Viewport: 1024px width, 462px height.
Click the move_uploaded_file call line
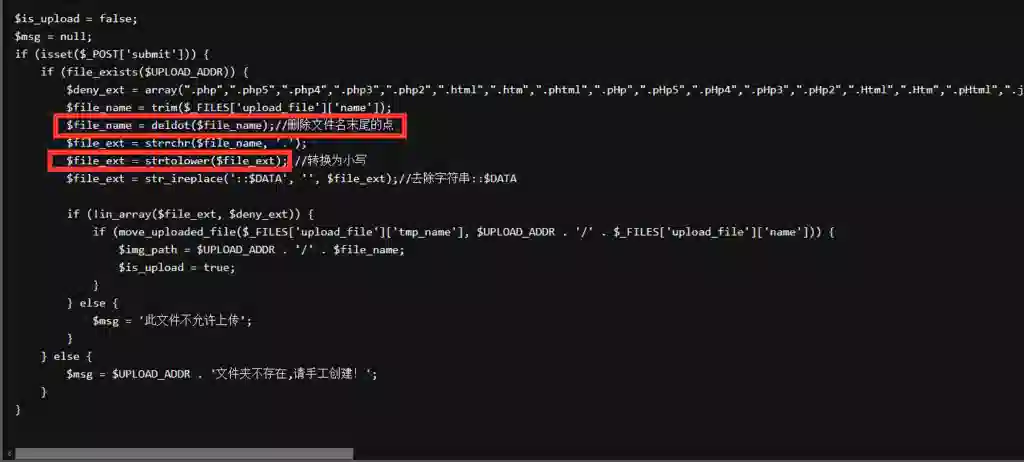click(464, 232)
